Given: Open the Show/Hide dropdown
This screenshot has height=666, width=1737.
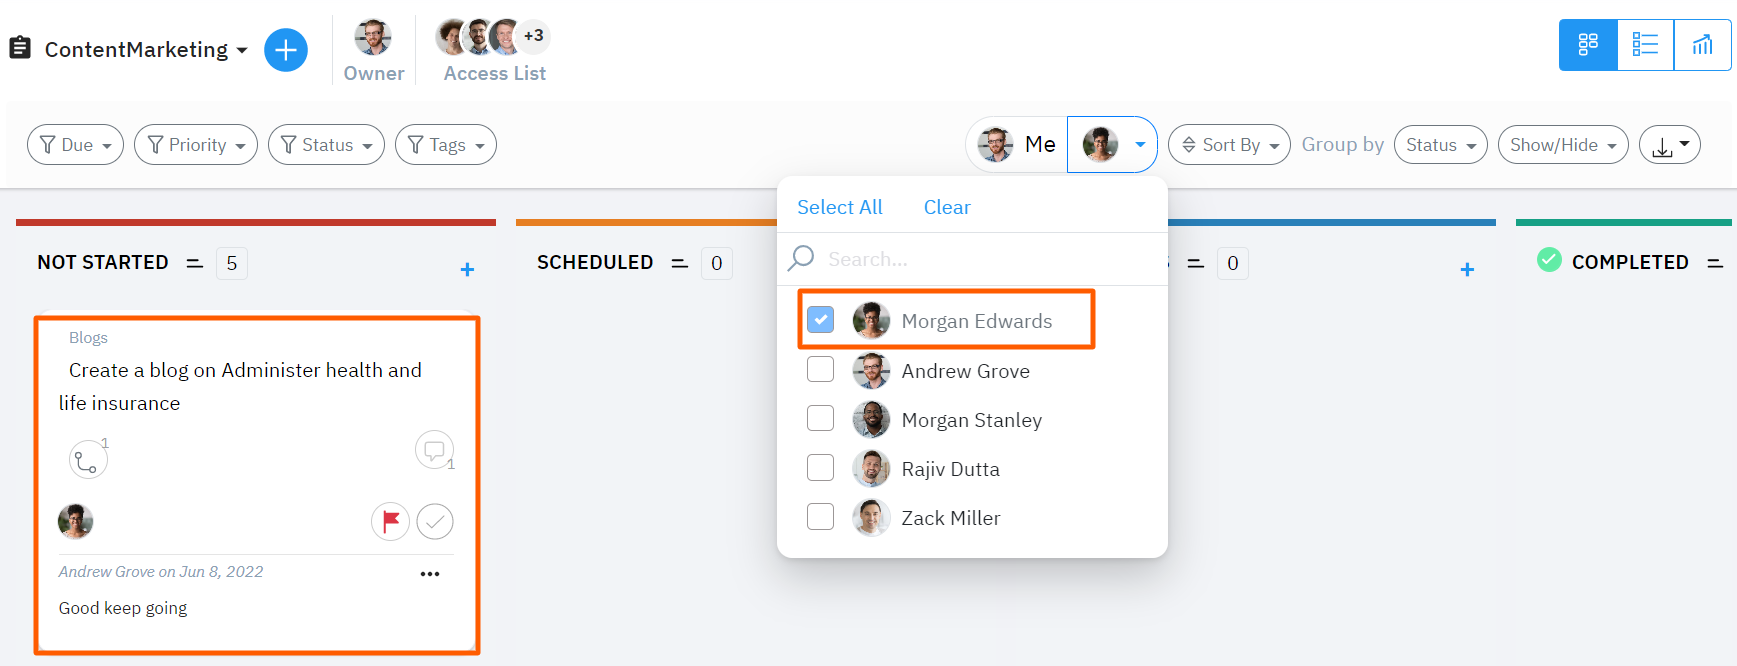Looking at the screenshot, I should coord(1562,144).
